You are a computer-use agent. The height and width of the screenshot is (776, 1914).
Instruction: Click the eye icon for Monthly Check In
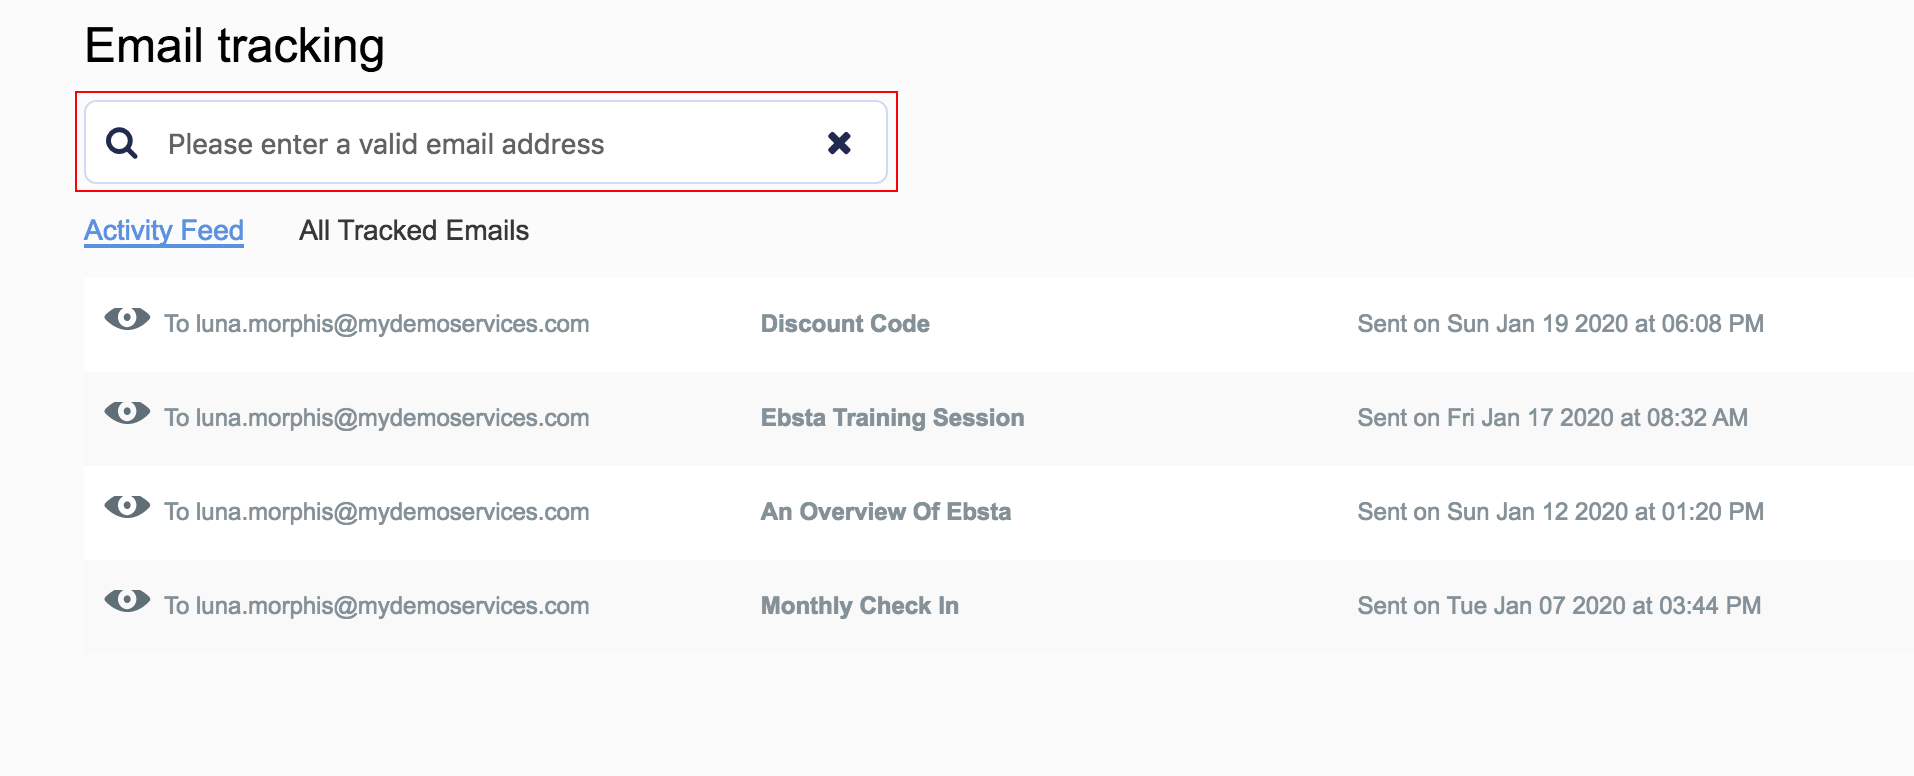pos(127,601)
